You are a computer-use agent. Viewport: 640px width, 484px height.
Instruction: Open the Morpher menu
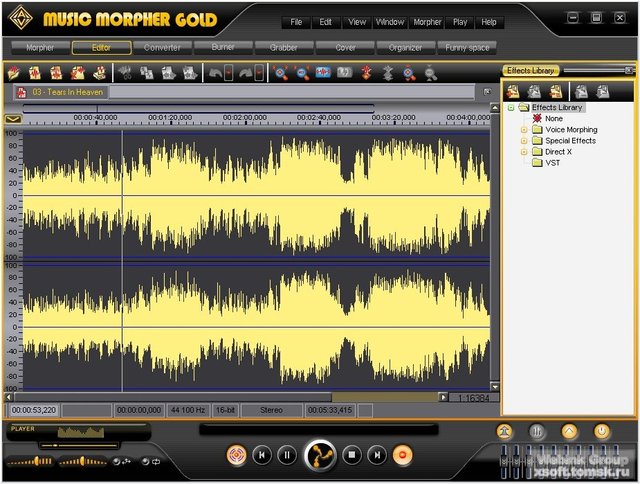tap(427, 22)
